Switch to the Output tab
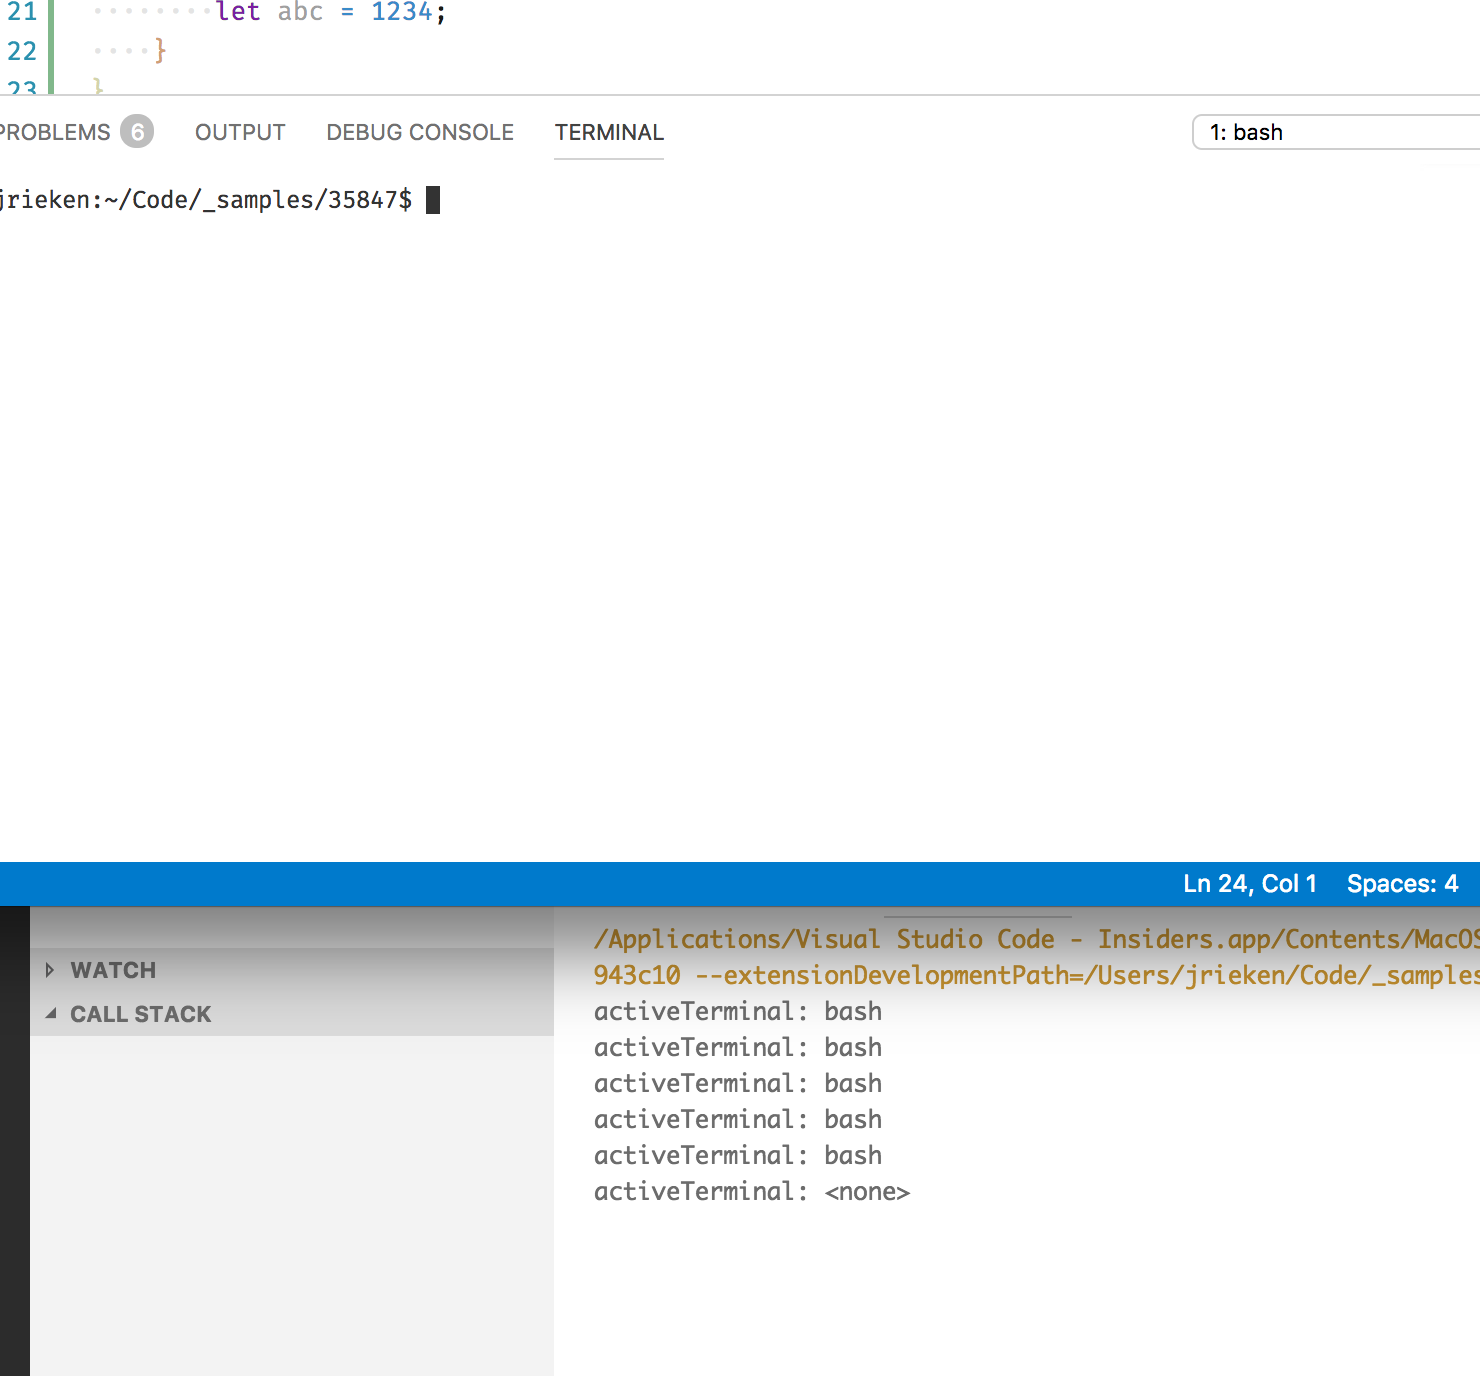 (x=239, y=131)
